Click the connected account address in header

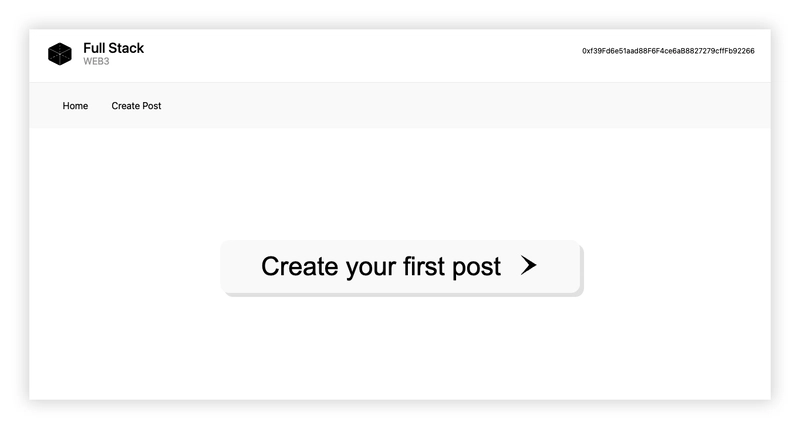[x=668, y=51]
